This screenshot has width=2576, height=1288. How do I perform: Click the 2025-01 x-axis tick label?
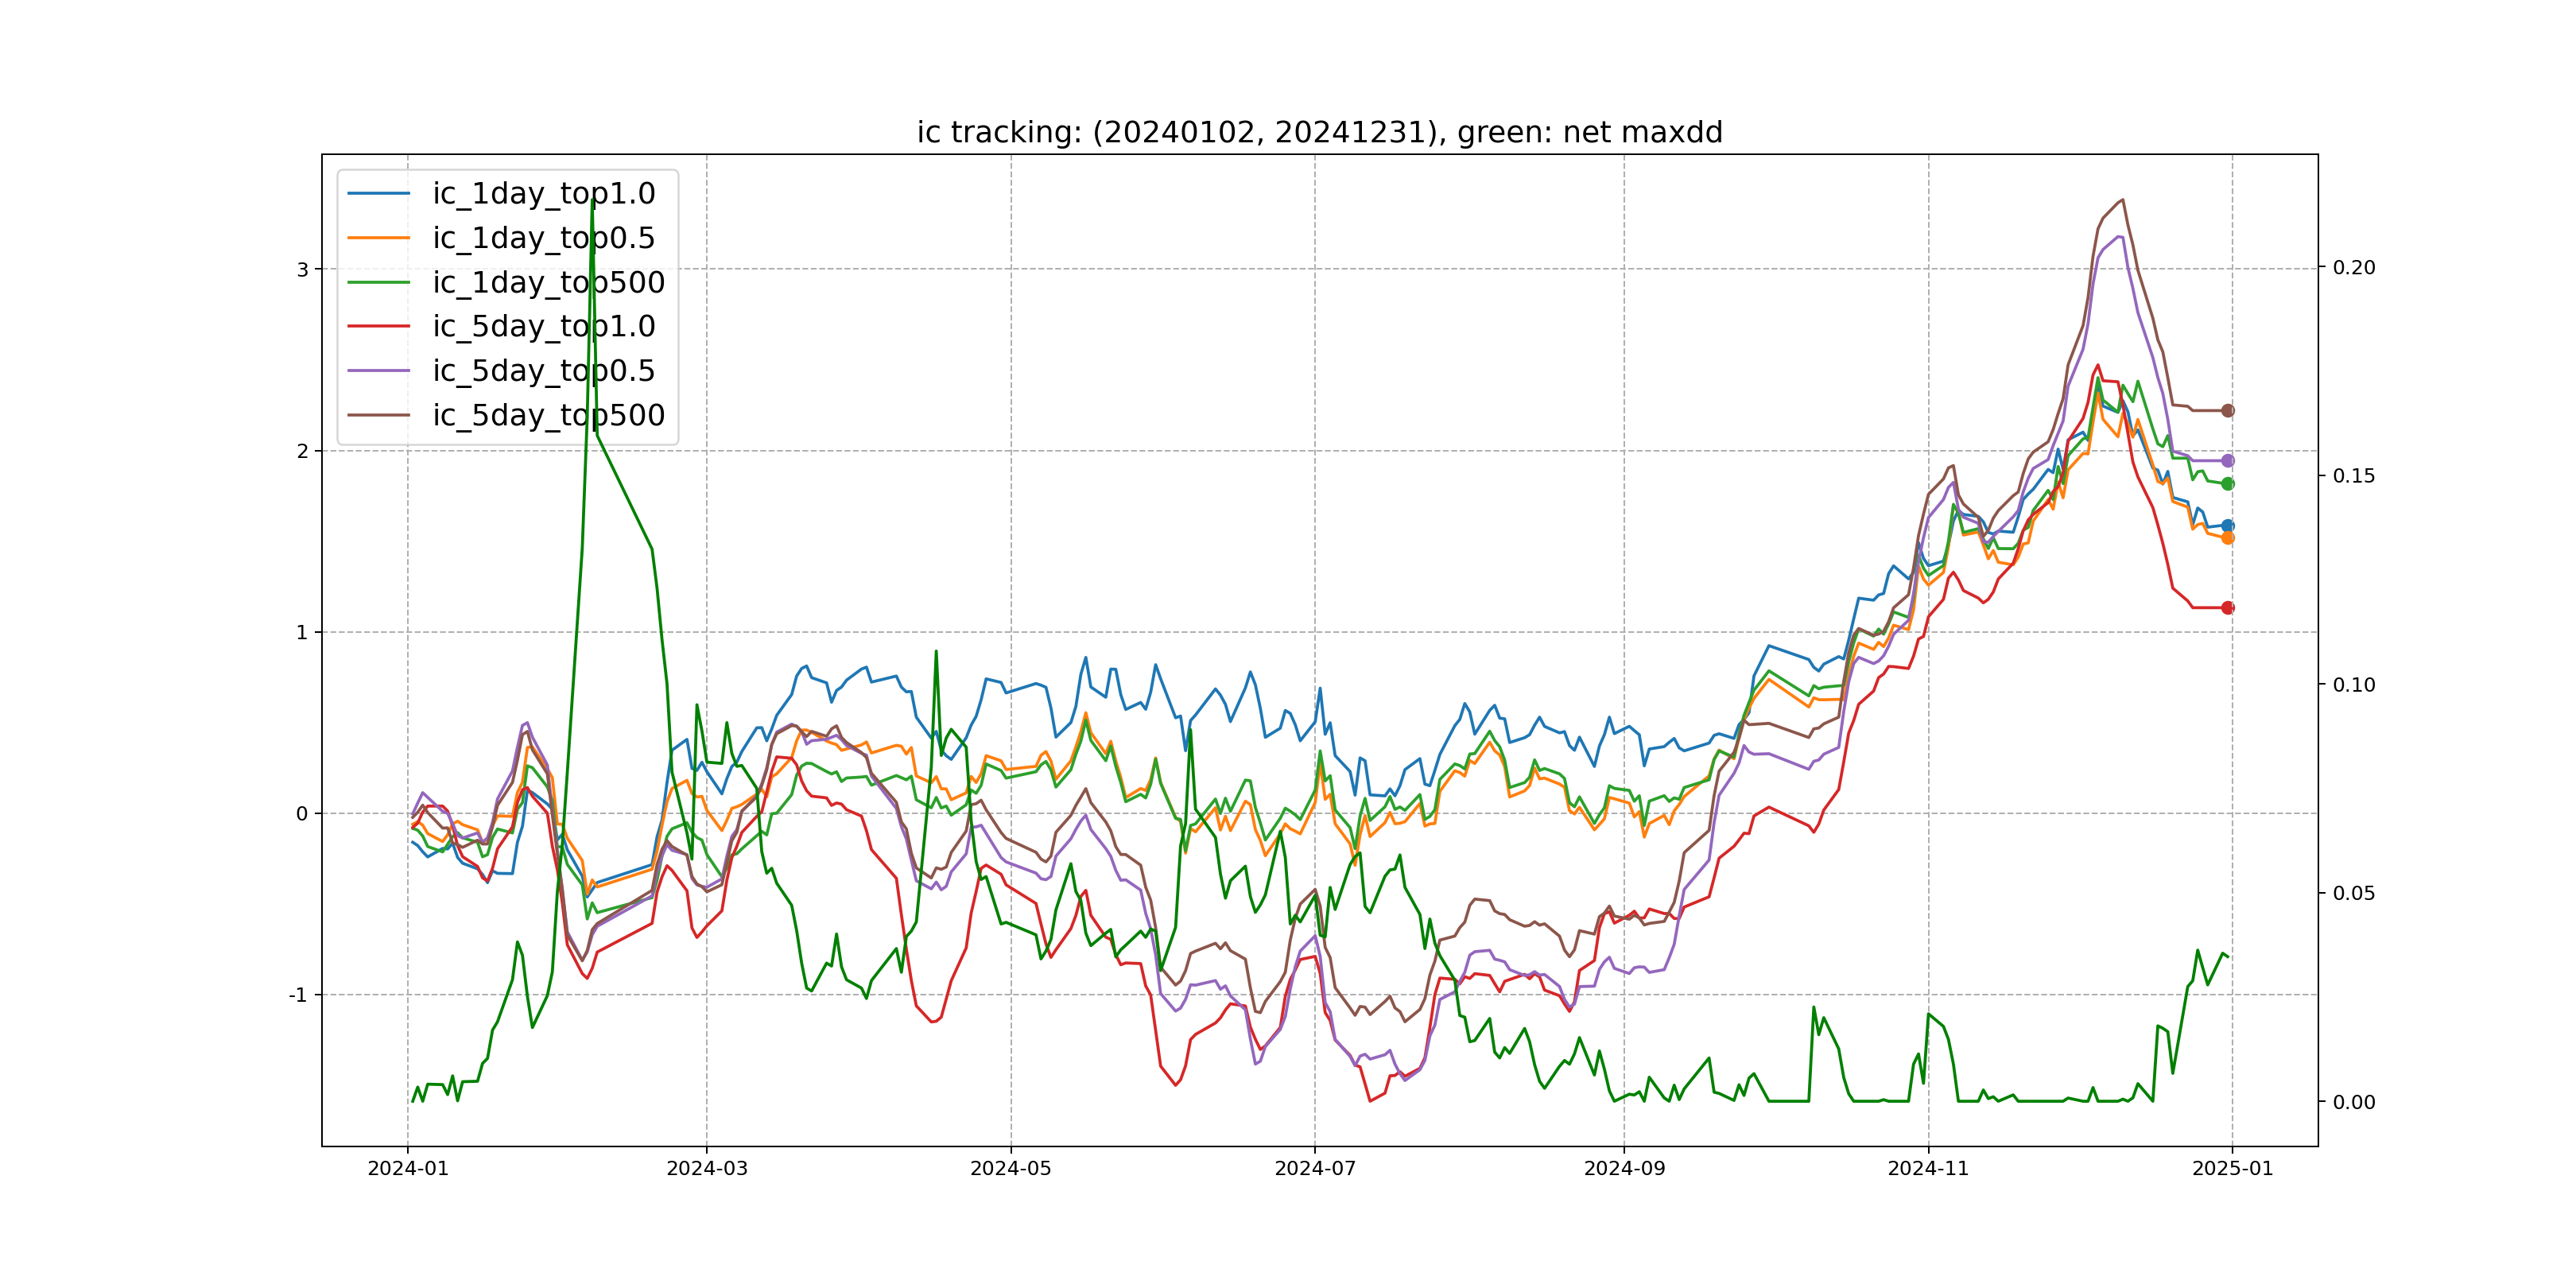click(x=2232, y=1169)
